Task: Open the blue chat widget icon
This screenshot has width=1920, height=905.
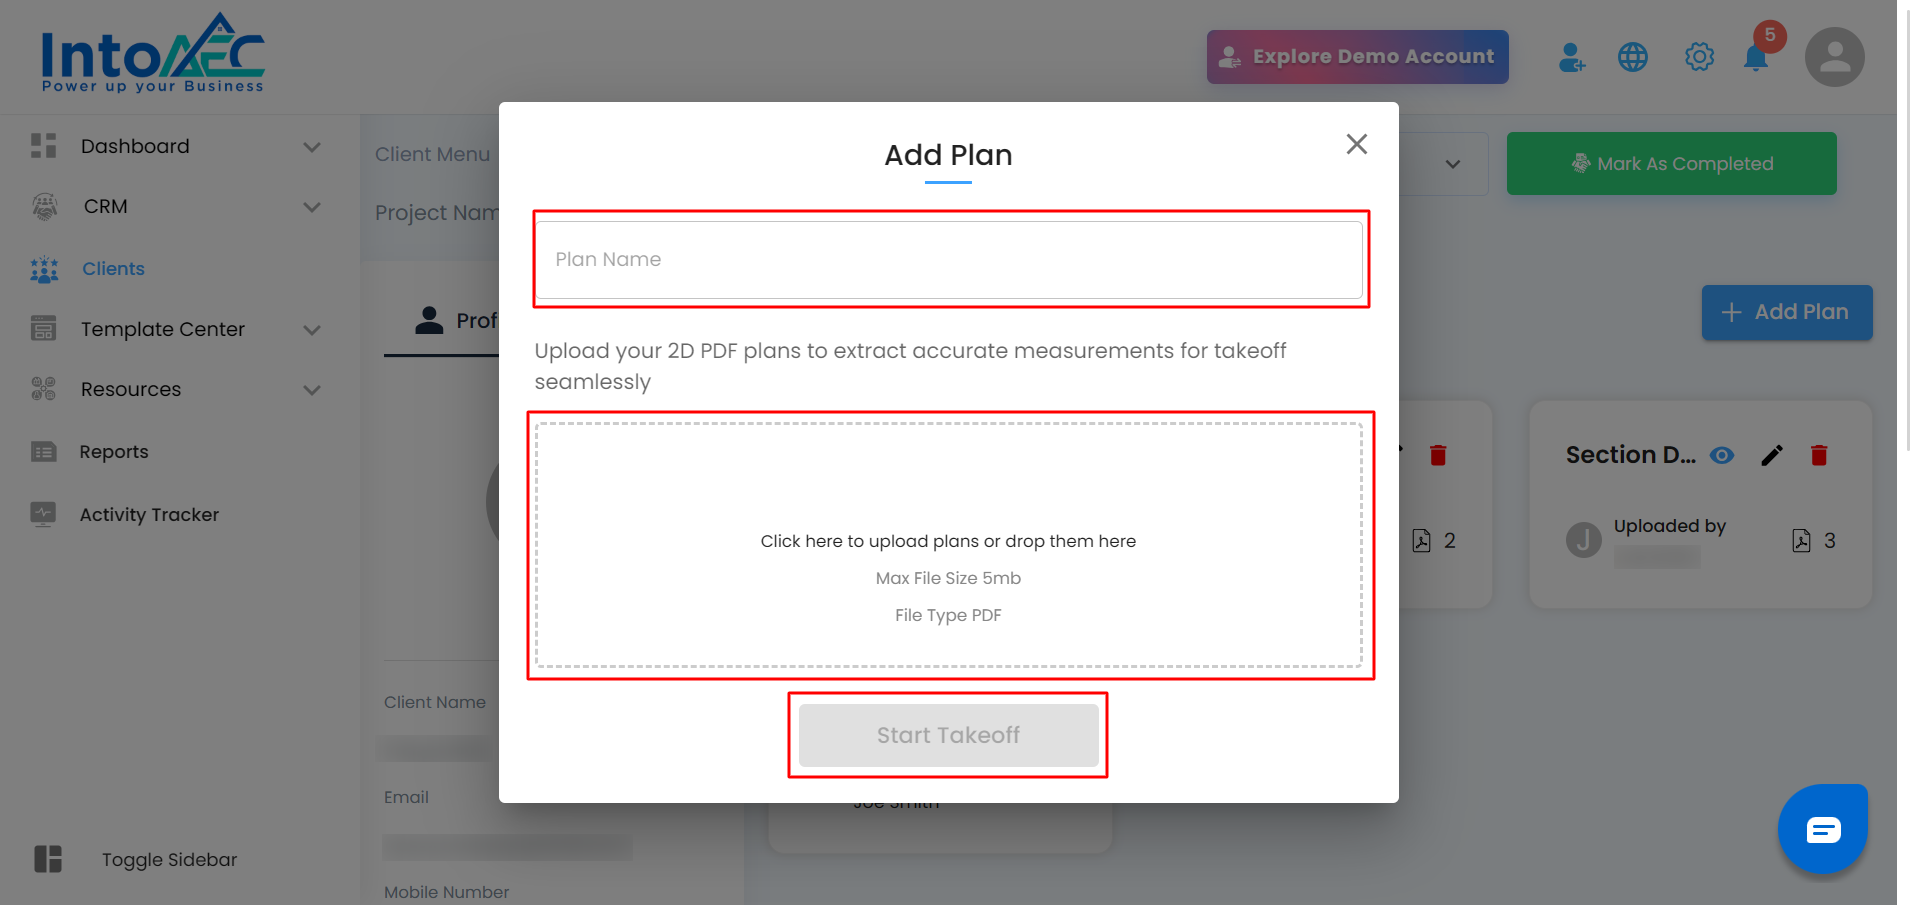Action: pos(1822,829)
